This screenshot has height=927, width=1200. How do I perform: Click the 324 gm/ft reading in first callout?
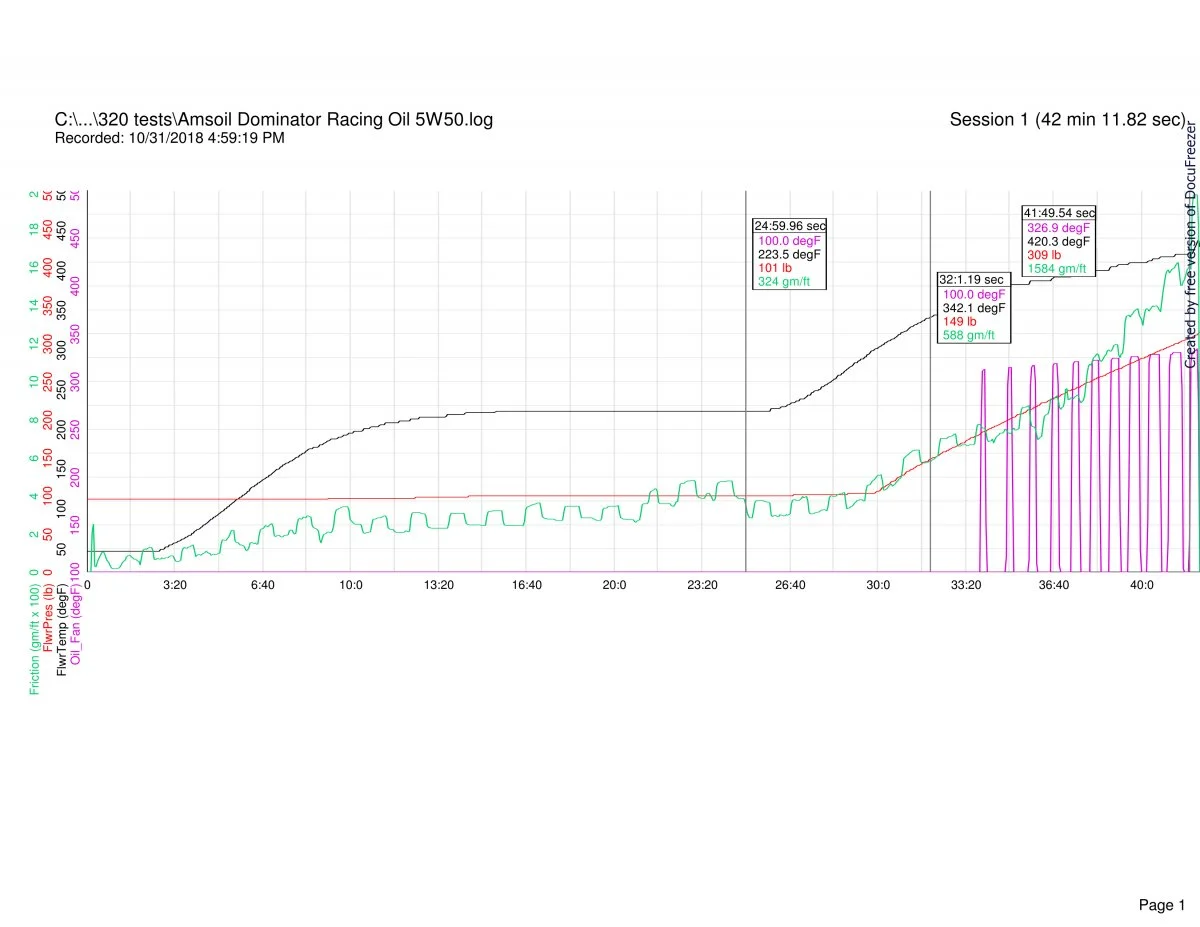pyautogui.click(x=783, y=282)
